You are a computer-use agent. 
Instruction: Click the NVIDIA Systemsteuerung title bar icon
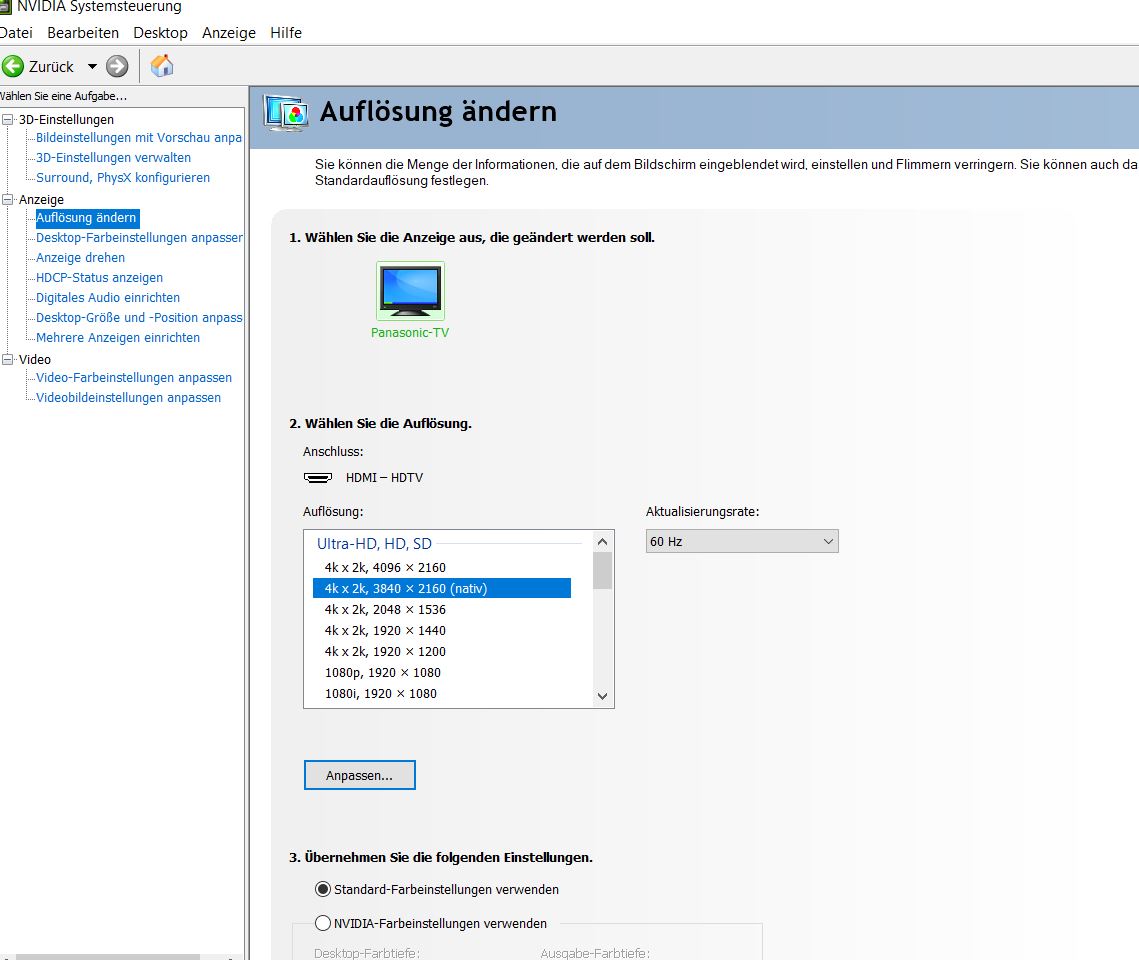6,7
